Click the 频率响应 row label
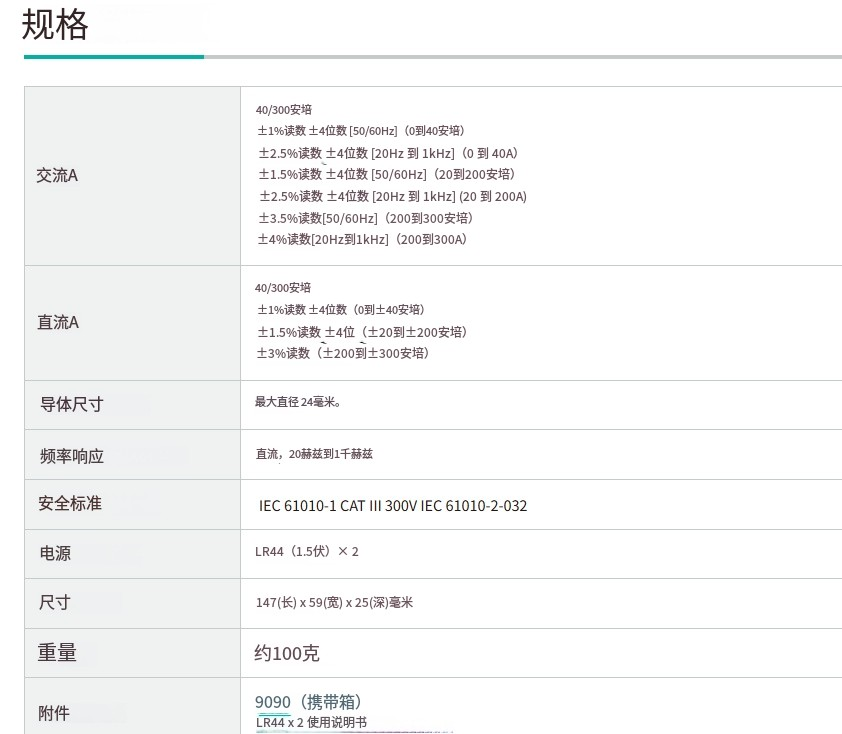The image size is (842, 734). [x=71, y=455]
